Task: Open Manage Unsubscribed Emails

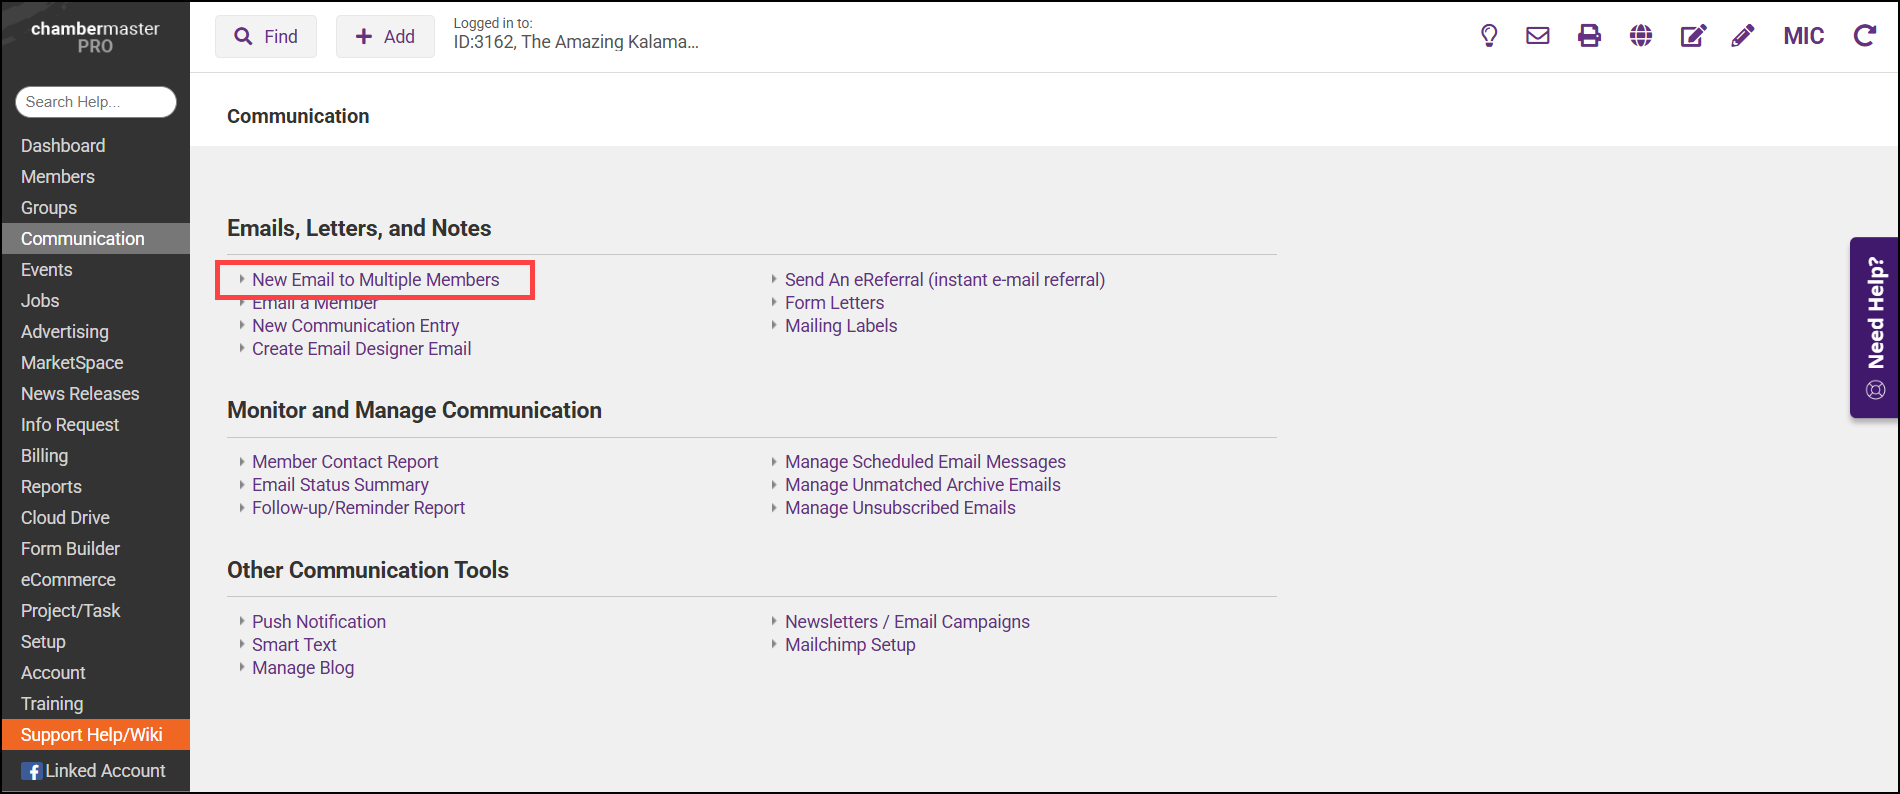Action: pyautogui.click(x=900, y=508)
